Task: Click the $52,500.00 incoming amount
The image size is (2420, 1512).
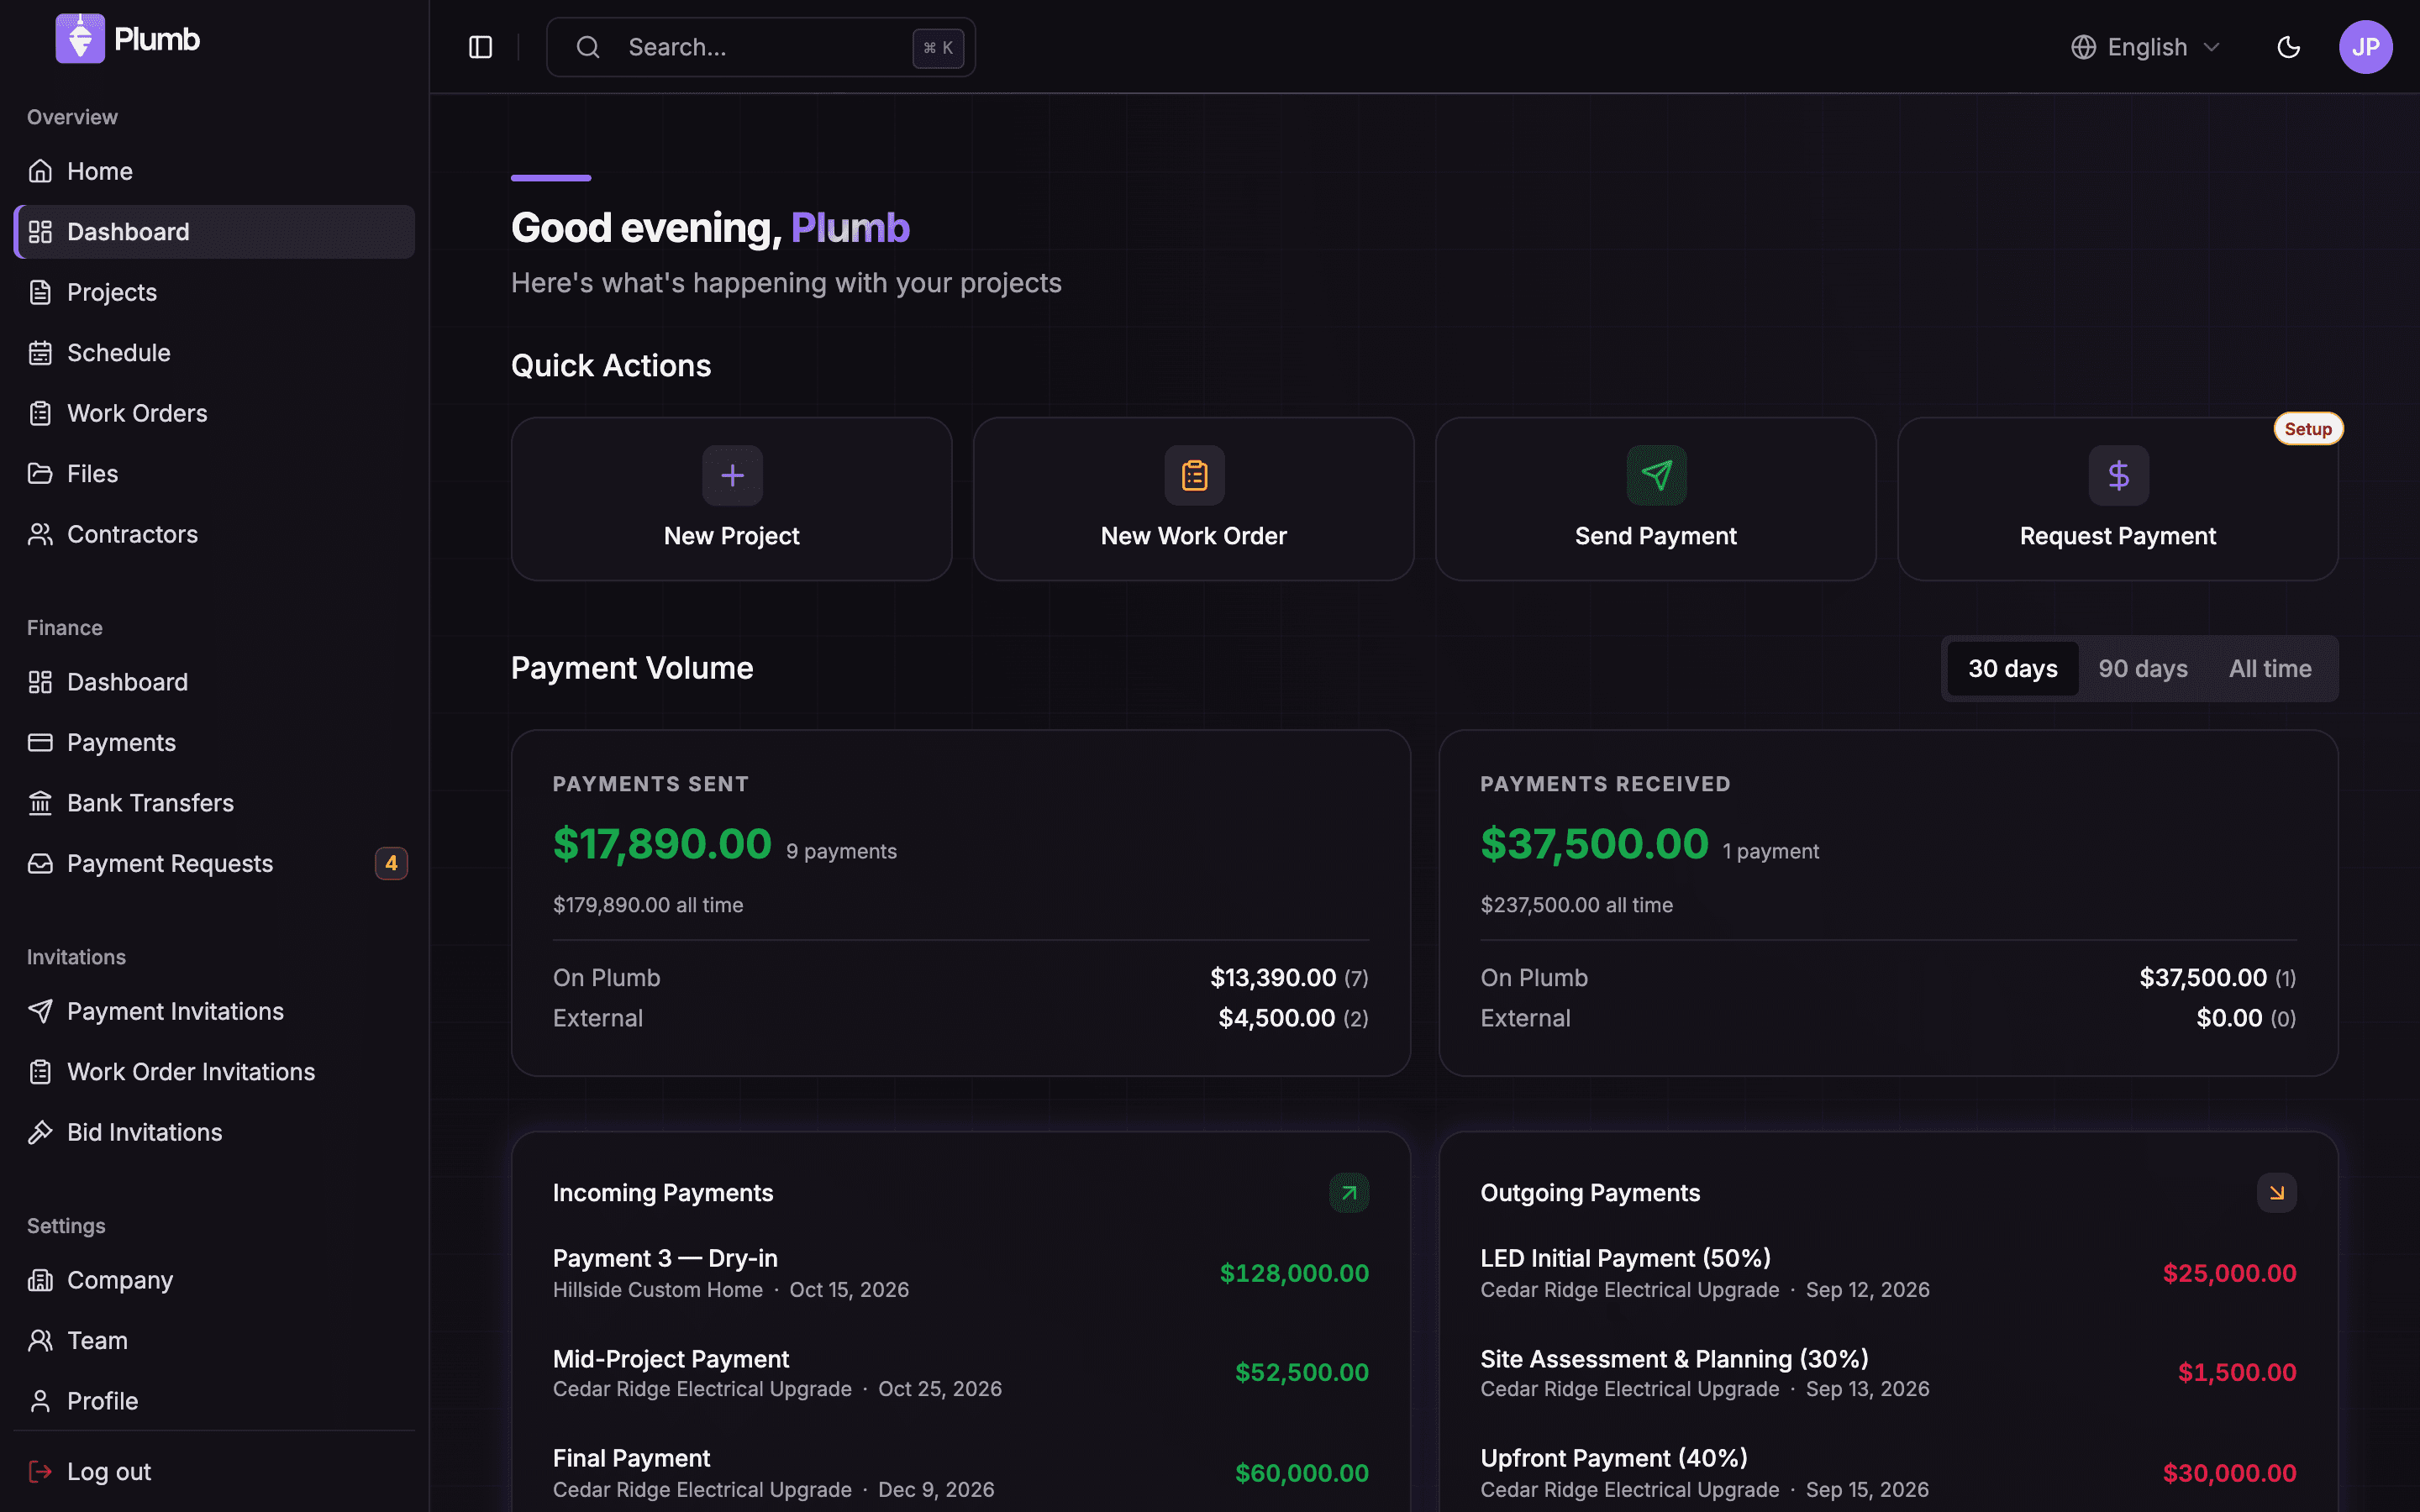Action: pyautogui.click(x=1301, y=1372)
